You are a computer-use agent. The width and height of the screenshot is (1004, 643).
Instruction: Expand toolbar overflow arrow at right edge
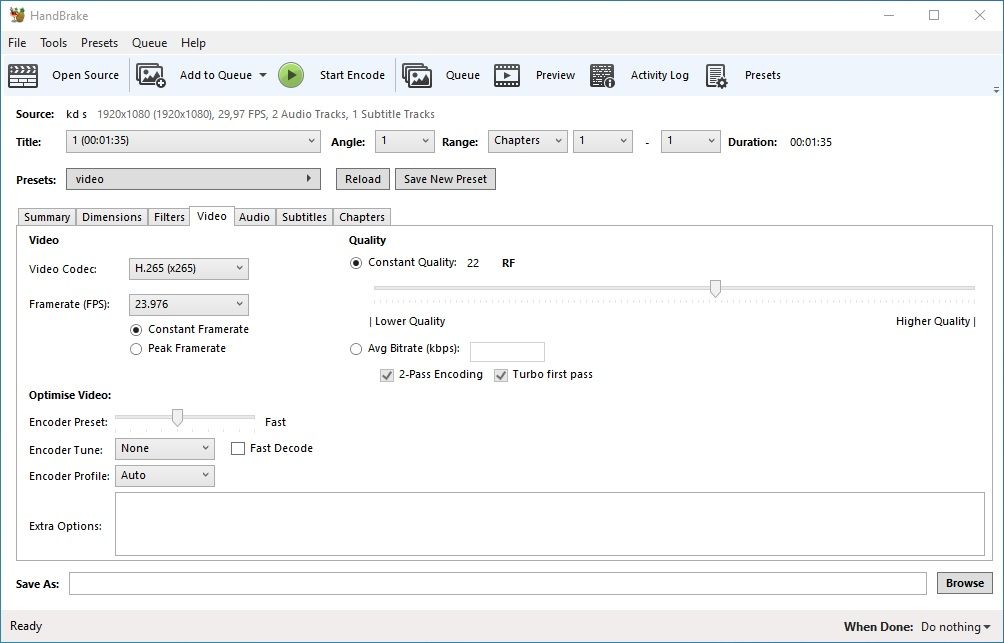996,90
